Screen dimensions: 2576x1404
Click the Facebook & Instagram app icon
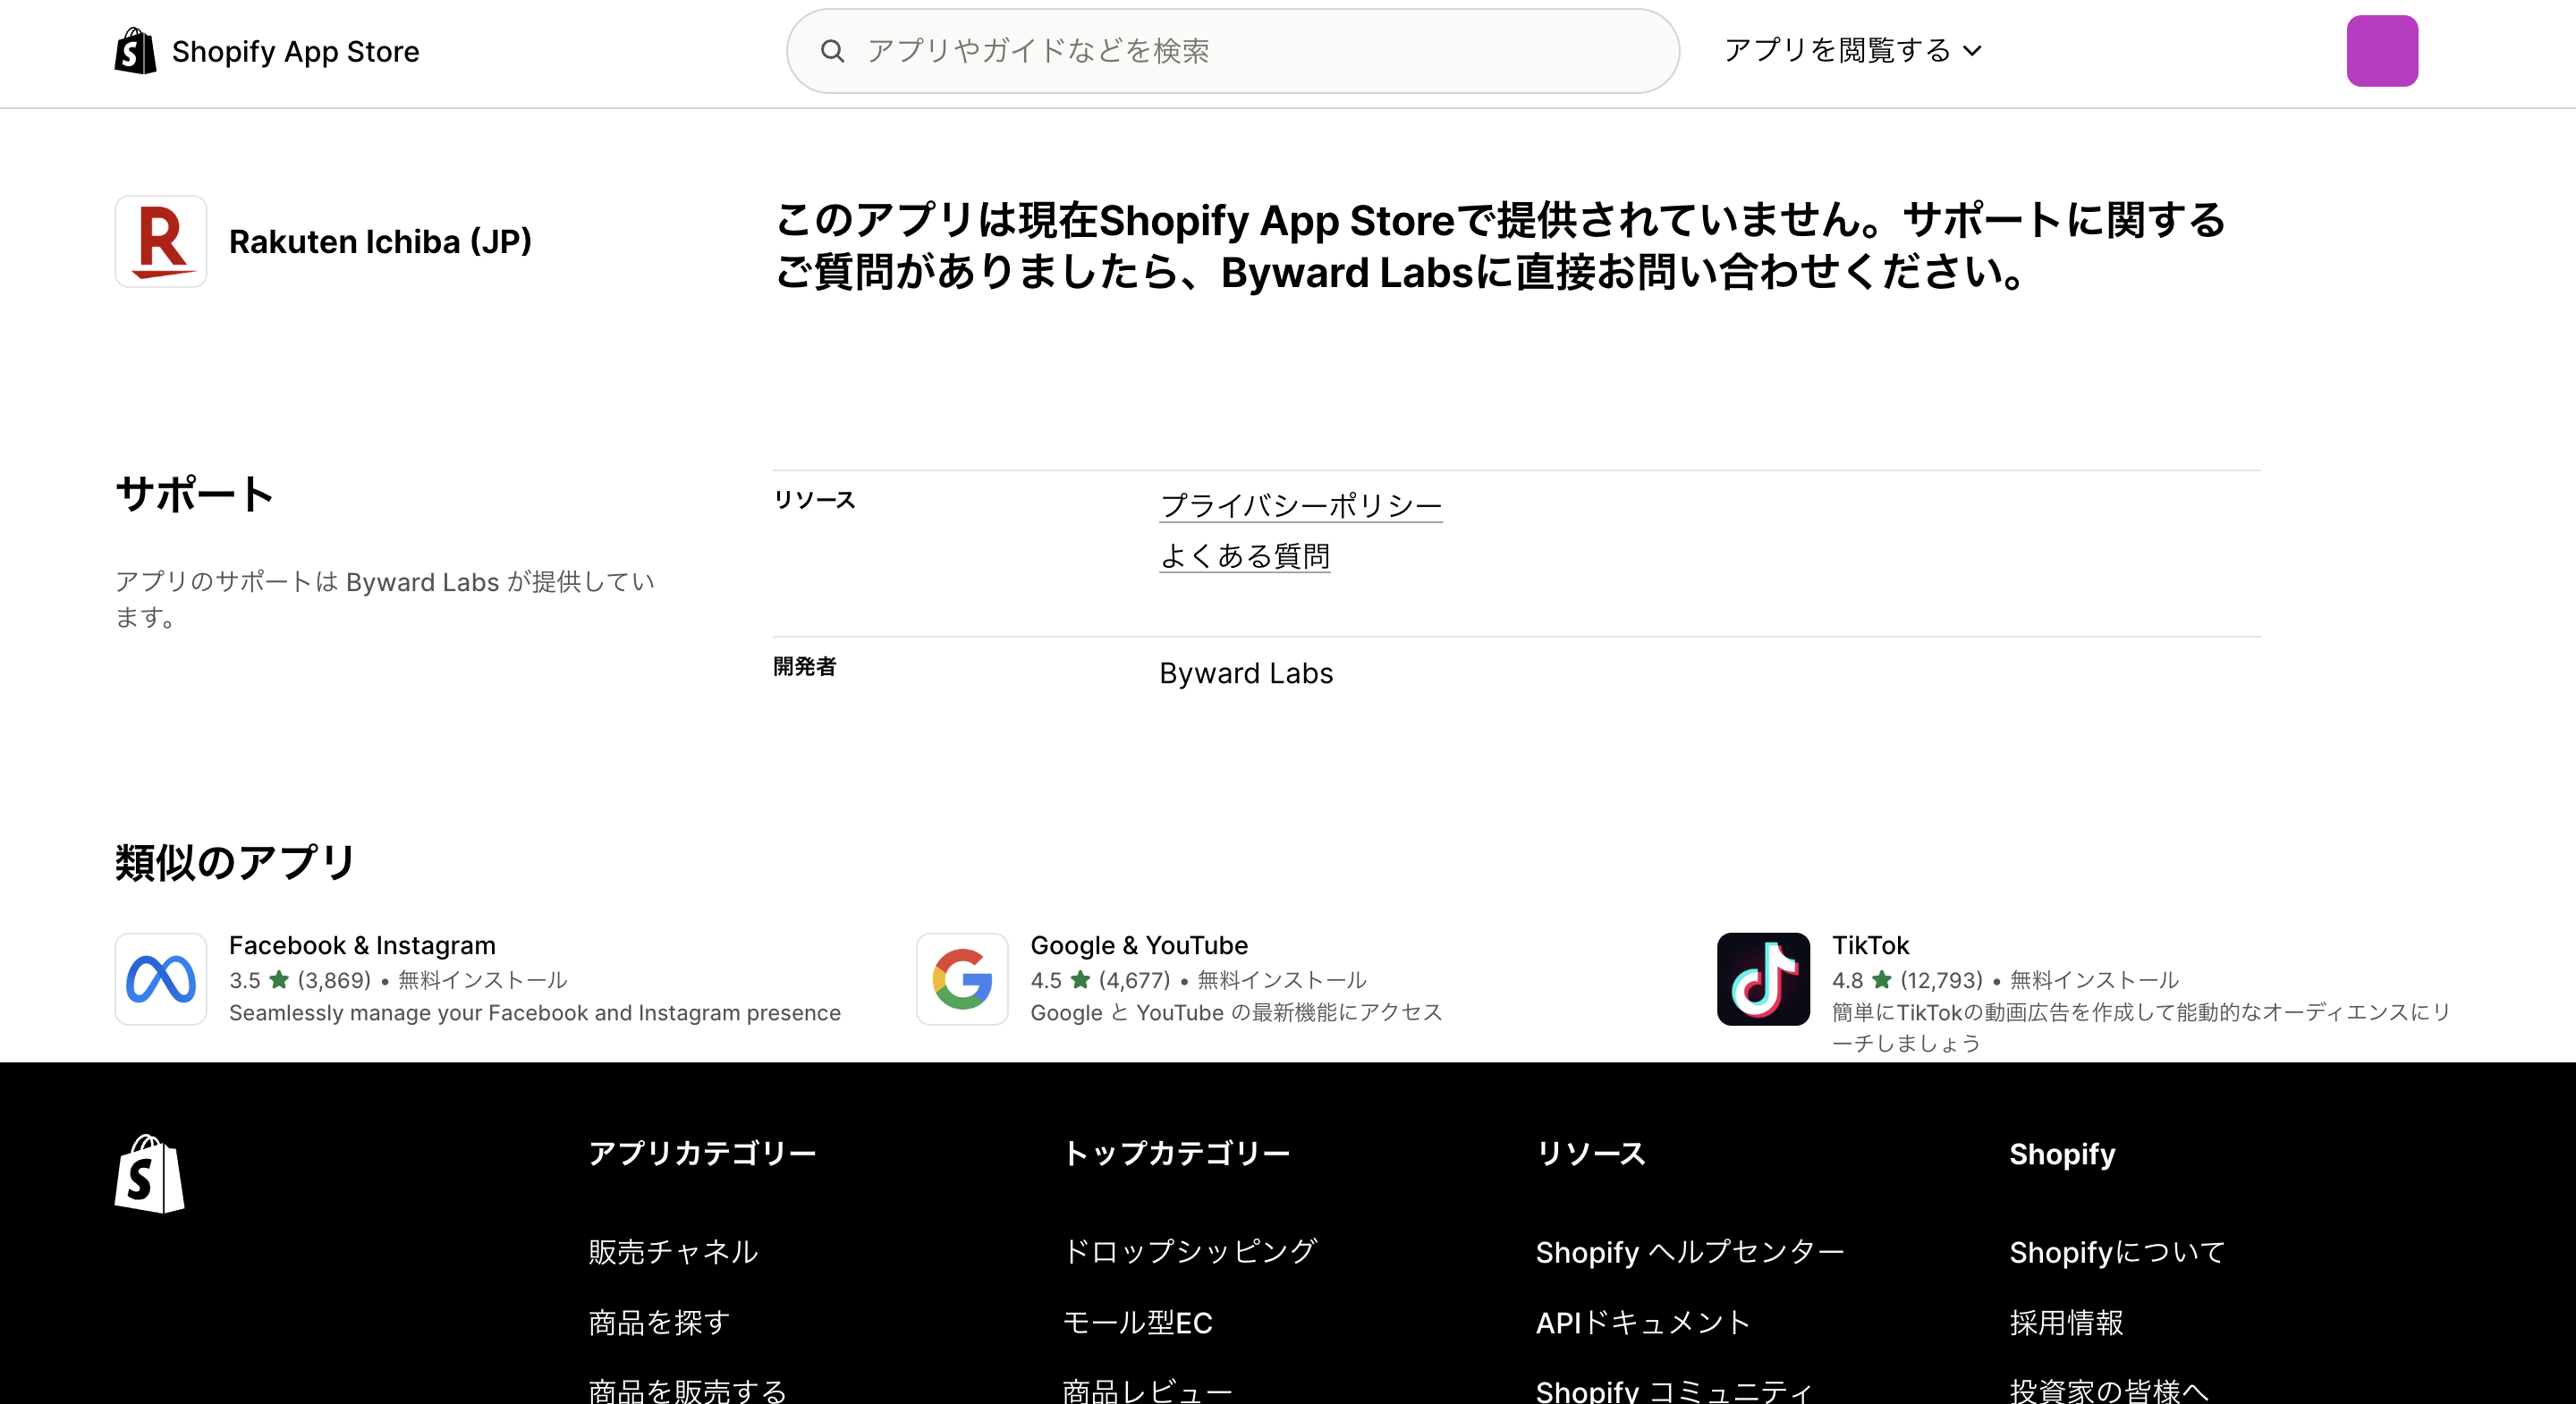[x=160, y=979]
